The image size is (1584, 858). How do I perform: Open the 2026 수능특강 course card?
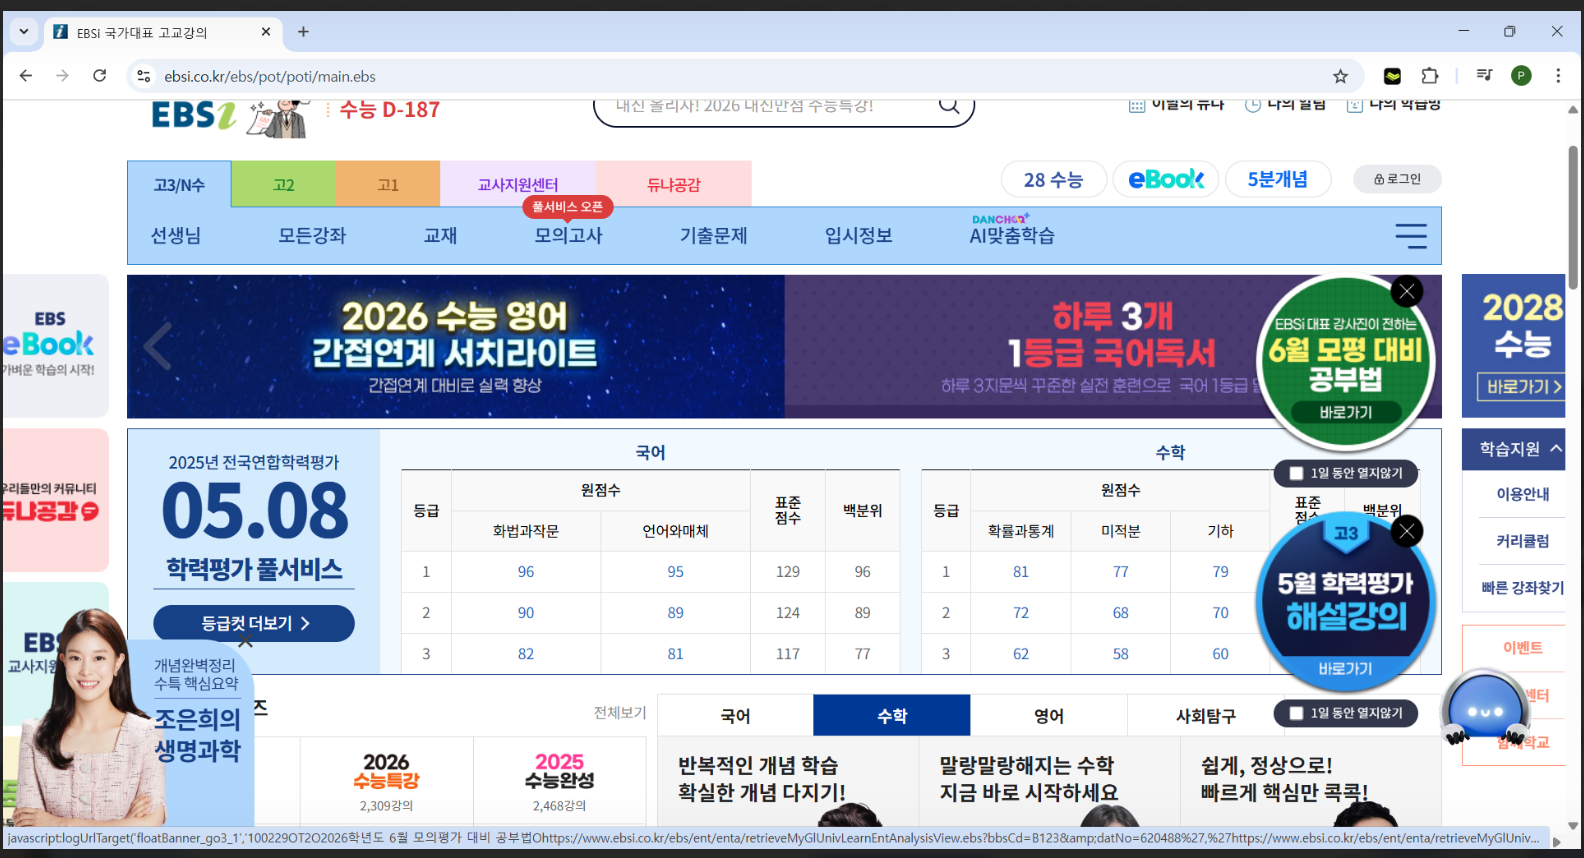click(x=386, y=781)
